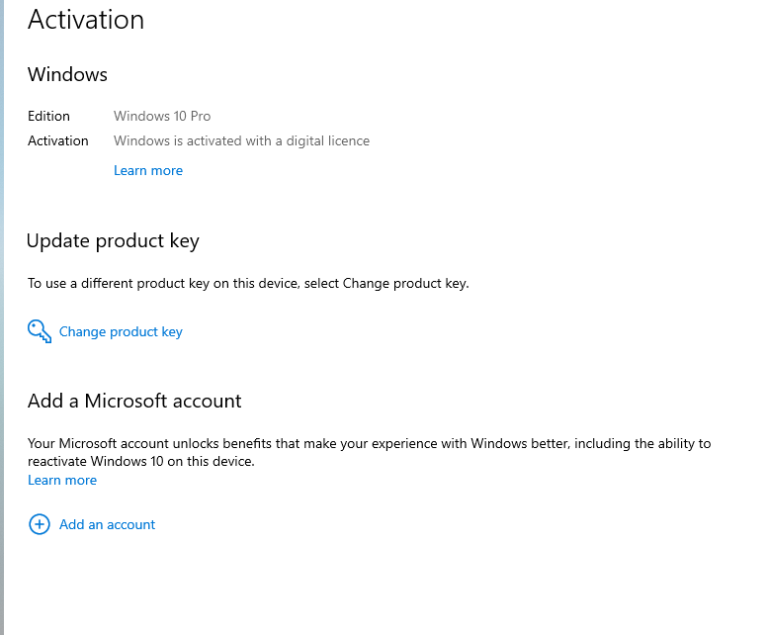Click the digital licence activation status text
Screen dimensions: 768x635
pyautogui.click(x=241, y=141)
